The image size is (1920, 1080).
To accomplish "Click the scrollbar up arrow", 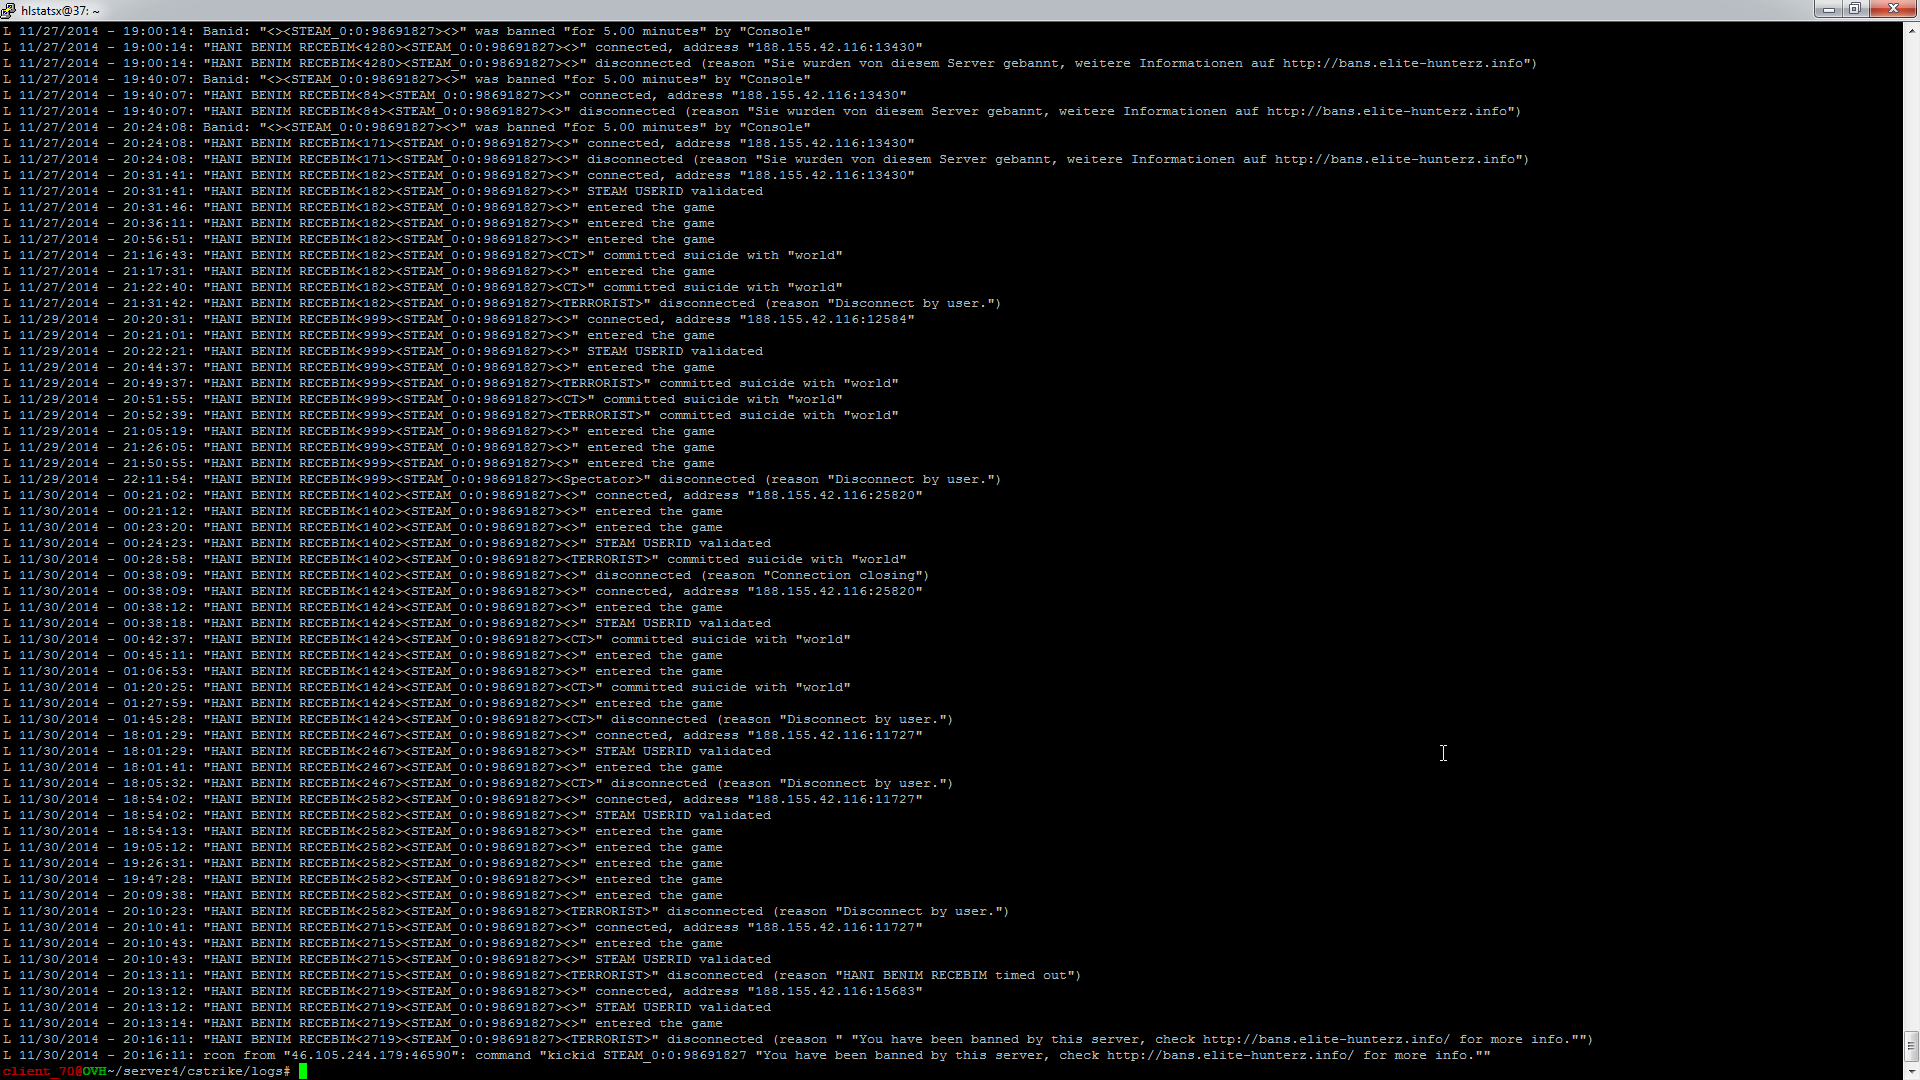I will point(1911,31).
